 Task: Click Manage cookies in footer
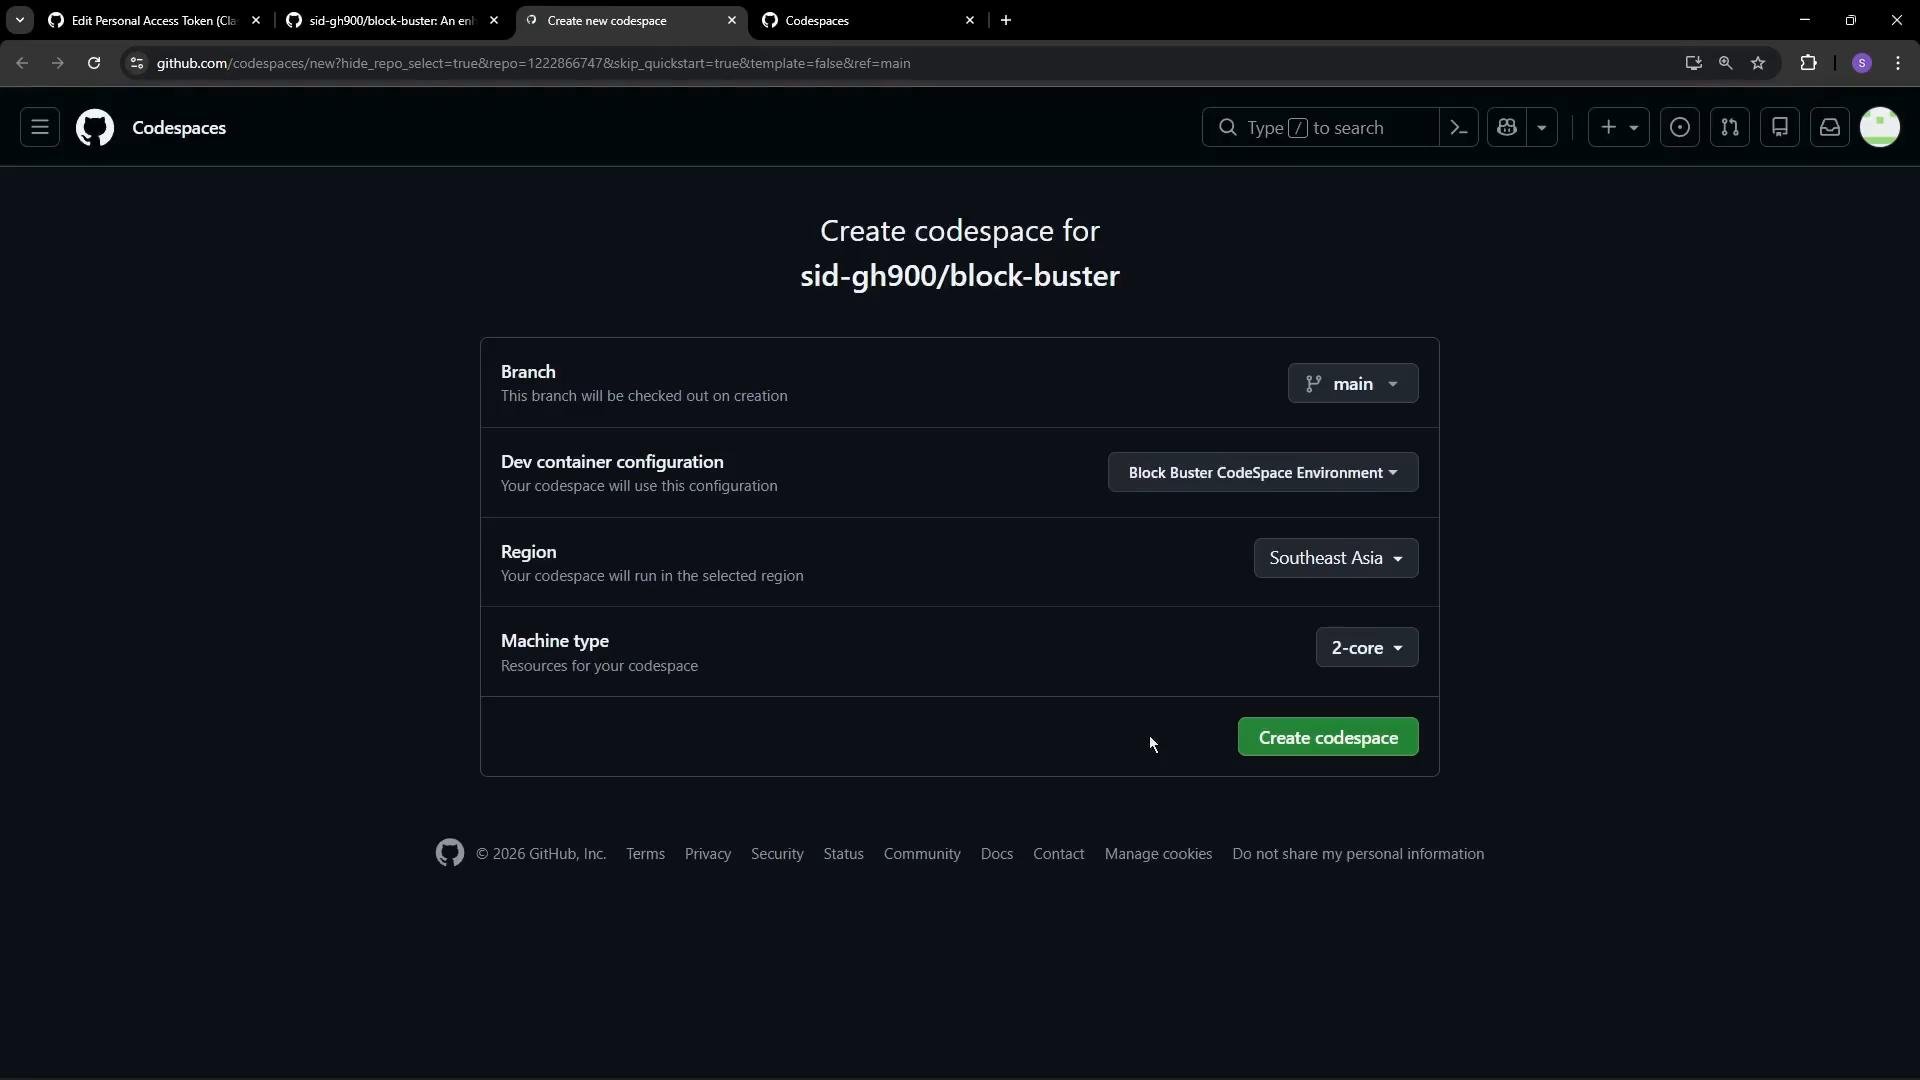coord(1158,853)
